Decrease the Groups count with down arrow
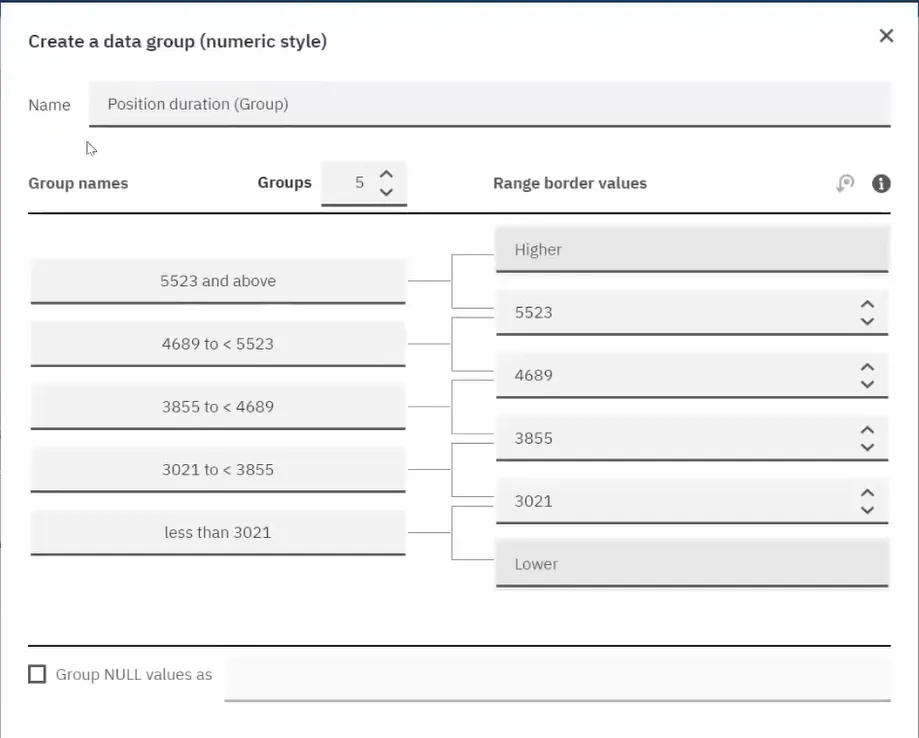 [386, 192]
